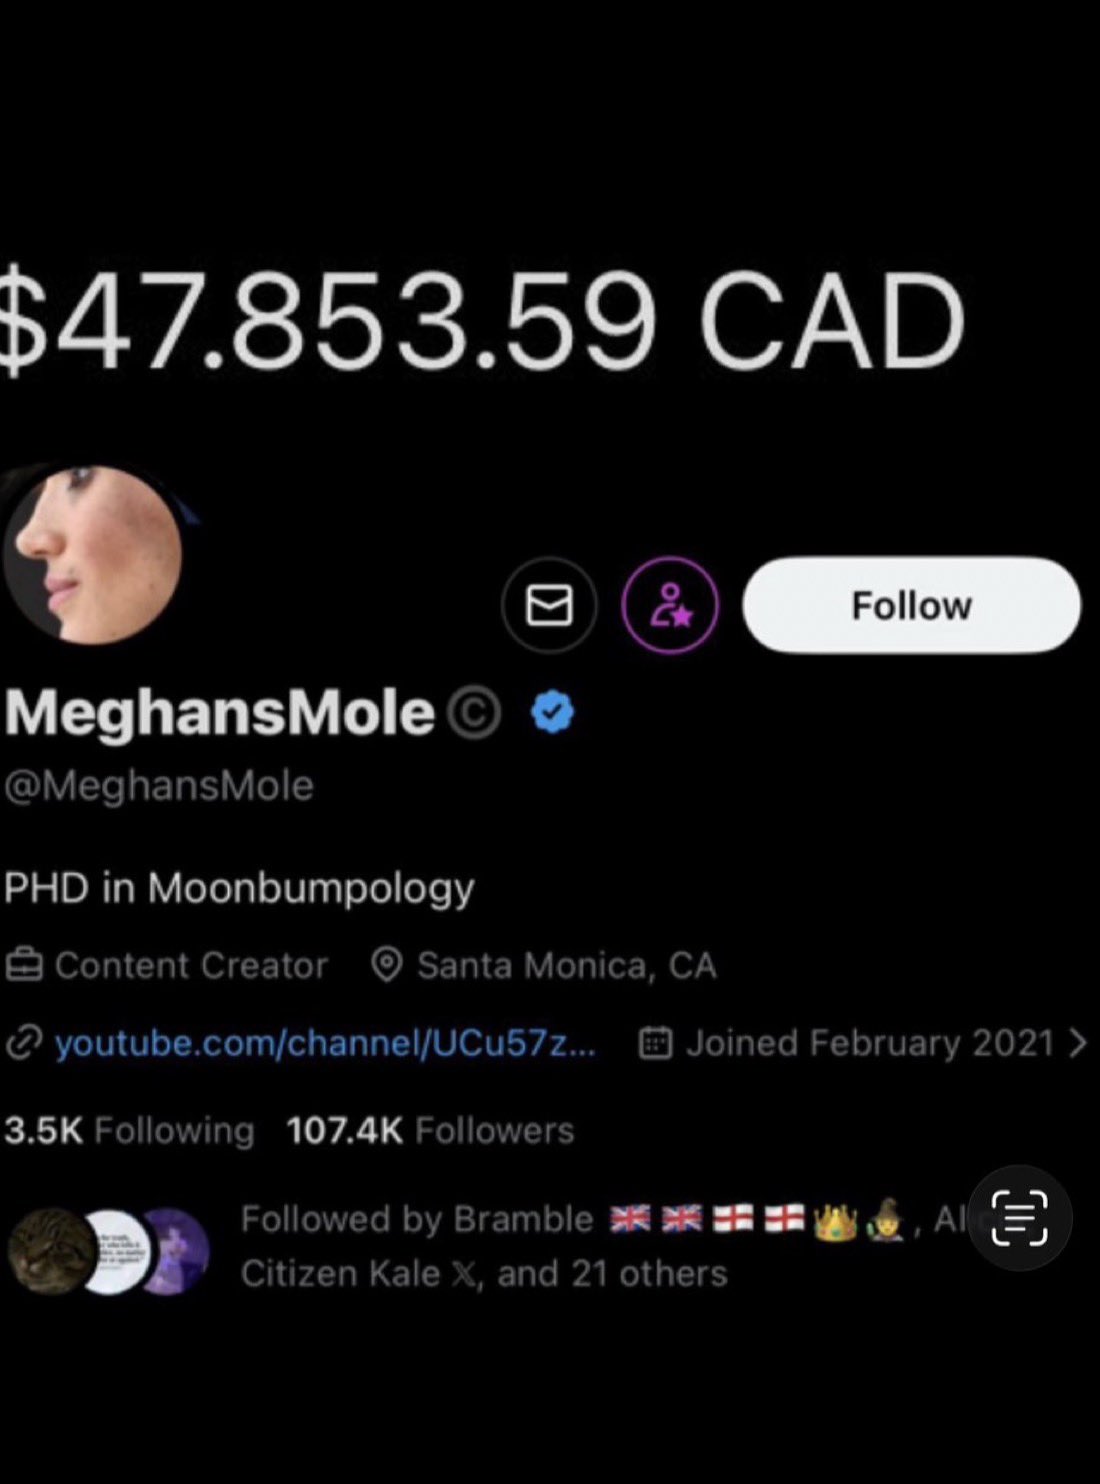The image size is (1100, 1484).
Task: Tap the cat avatar in followed-by row
Action: click(x=48, y=1250)
